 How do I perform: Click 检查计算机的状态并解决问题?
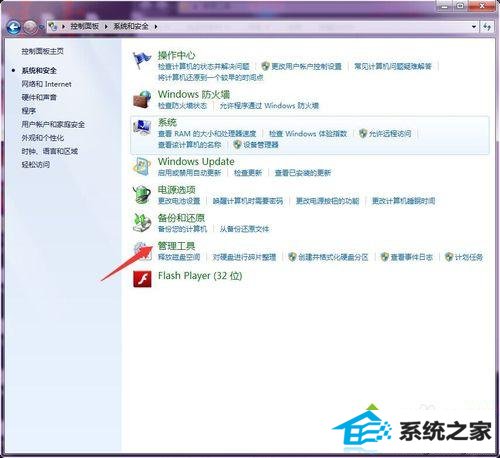pyautogui.click(x=204, y=66)
